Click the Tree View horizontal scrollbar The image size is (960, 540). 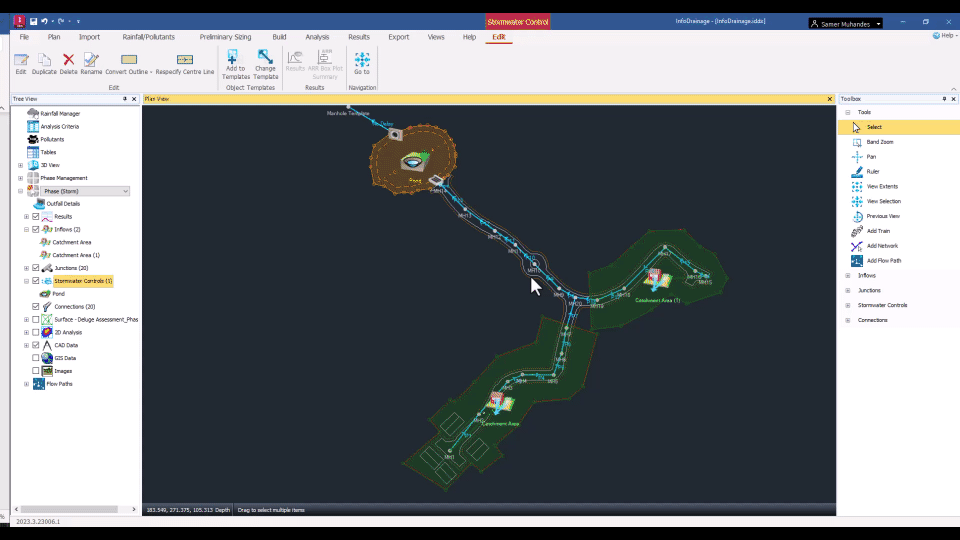(x=69, y=509)
